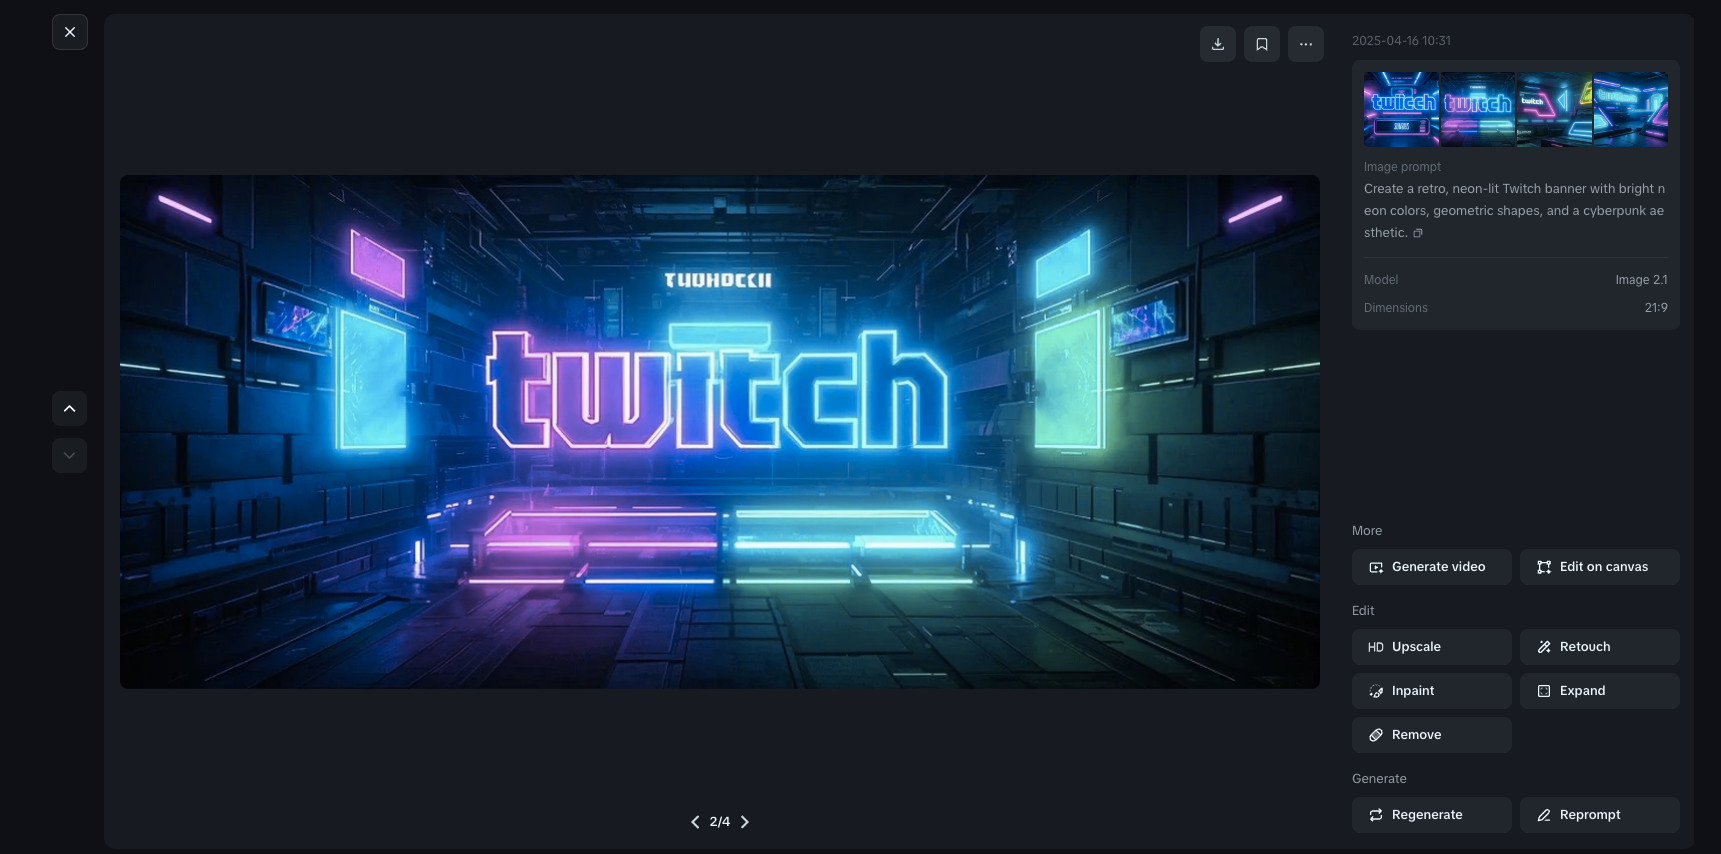The height and width of the screenshot is (854, 1721).
Task: Open Edit on canvas
Action: (1600, 567)
